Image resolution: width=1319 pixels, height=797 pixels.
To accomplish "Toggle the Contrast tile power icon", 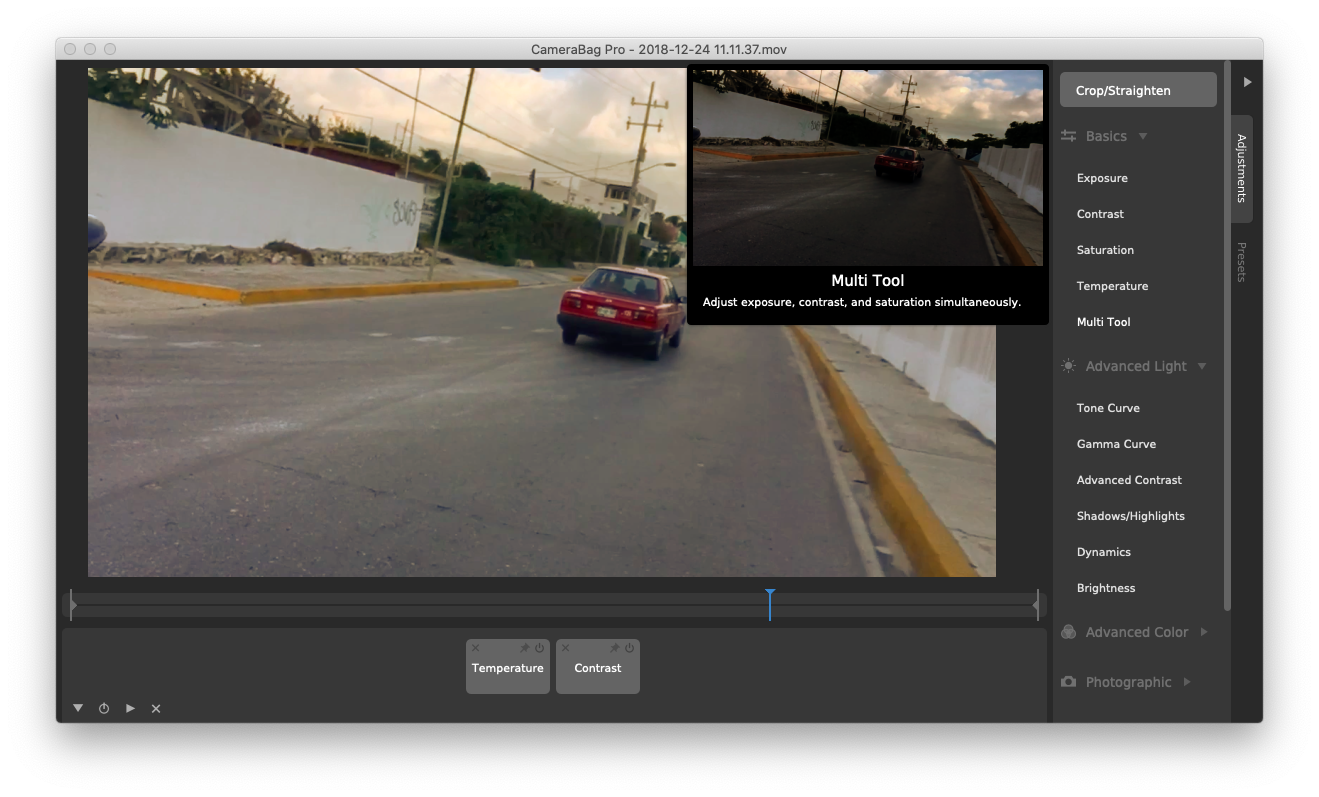I will tap(630, 648).
